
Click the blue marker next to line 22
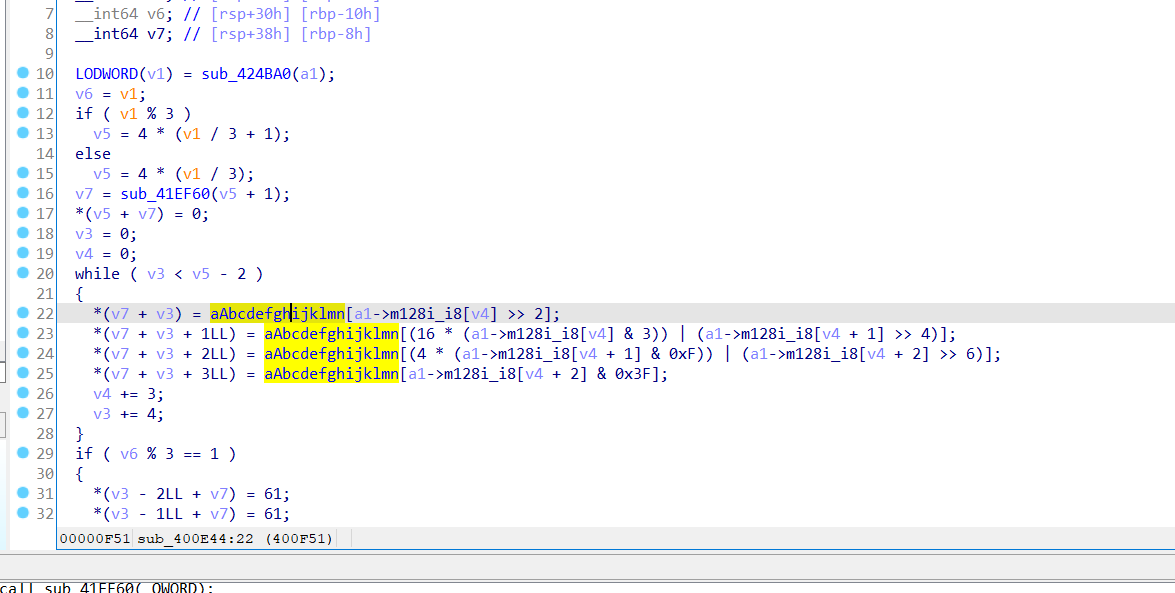[x=22, y=313]
